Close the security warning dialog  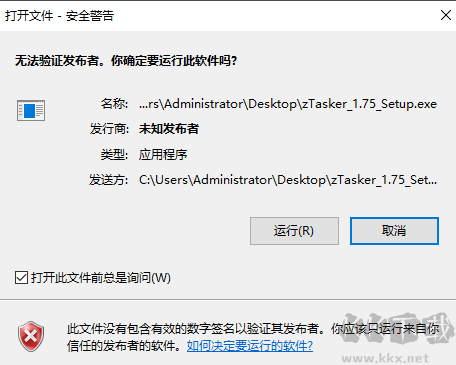446,15
